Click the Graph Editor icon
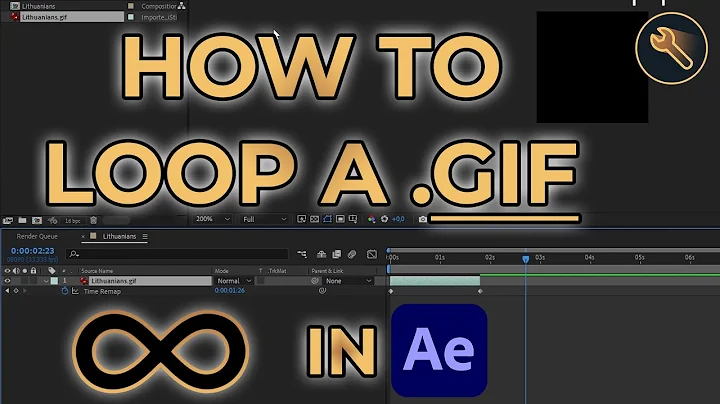This screenshot has width=720, height=404. (x=371, y=253)
